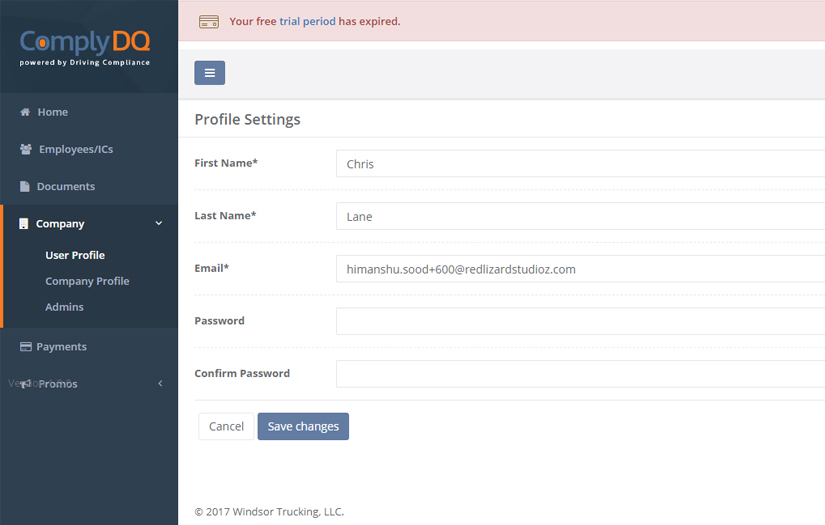
Task: Toggle sidebar with the hamburger menu button
Action: (209, 72)
